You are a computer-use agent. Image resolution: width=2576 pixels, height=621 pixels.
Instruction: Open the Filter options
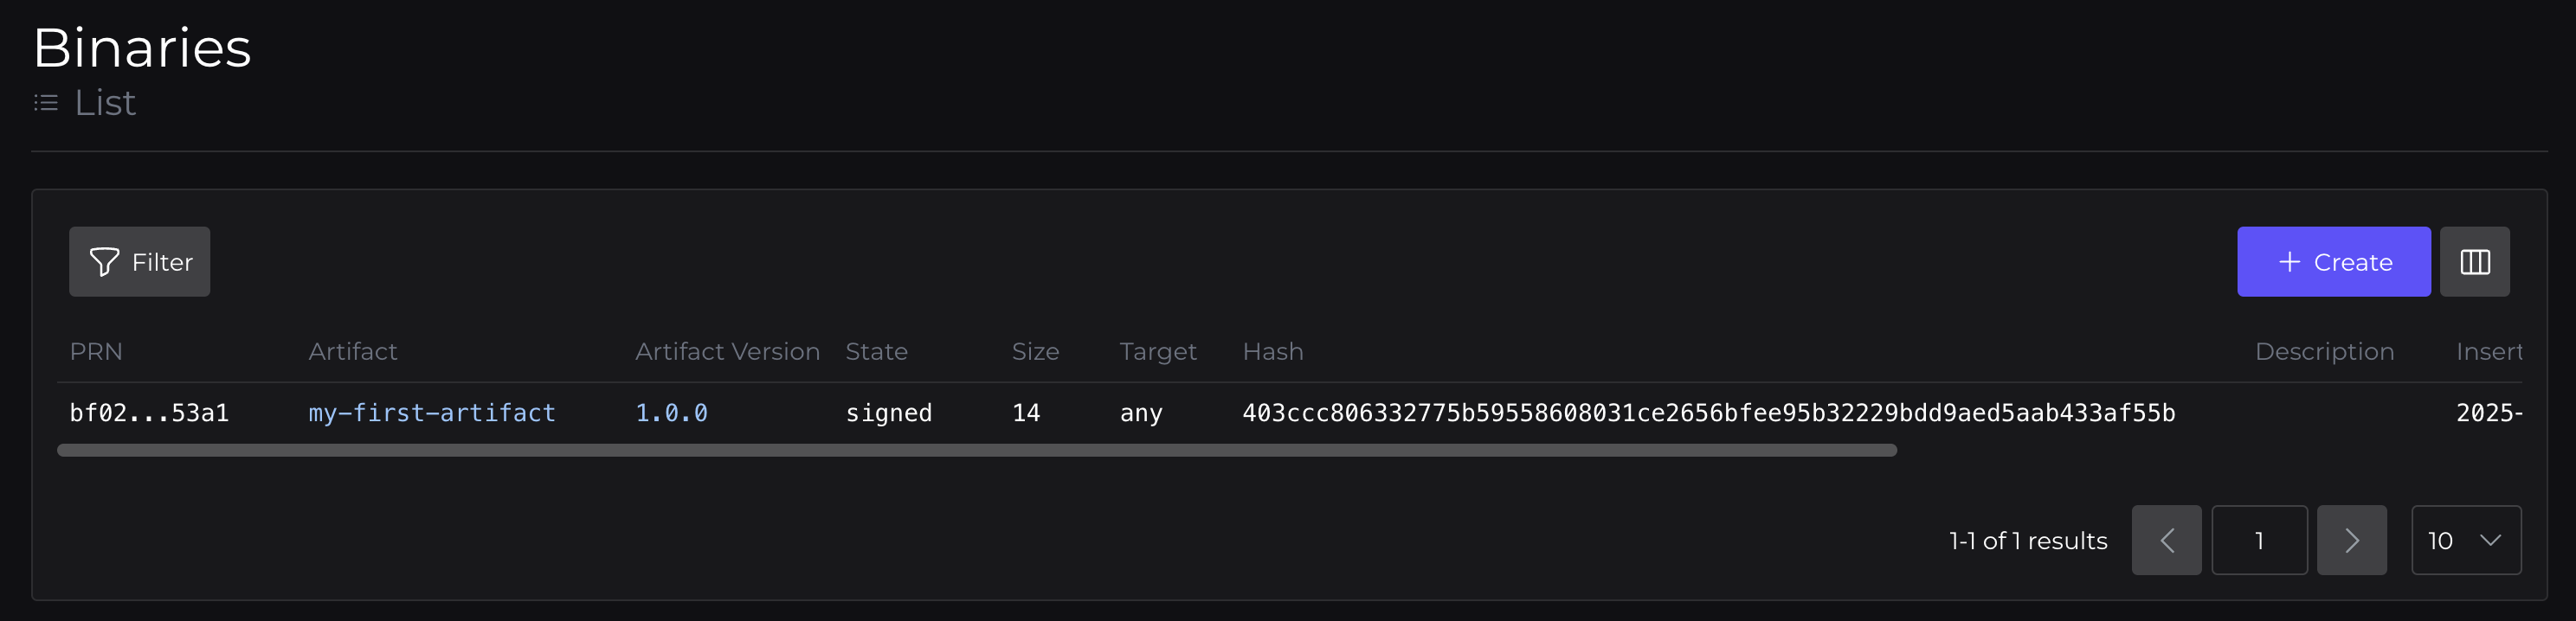pyautogui.click(x=140, y=262)
